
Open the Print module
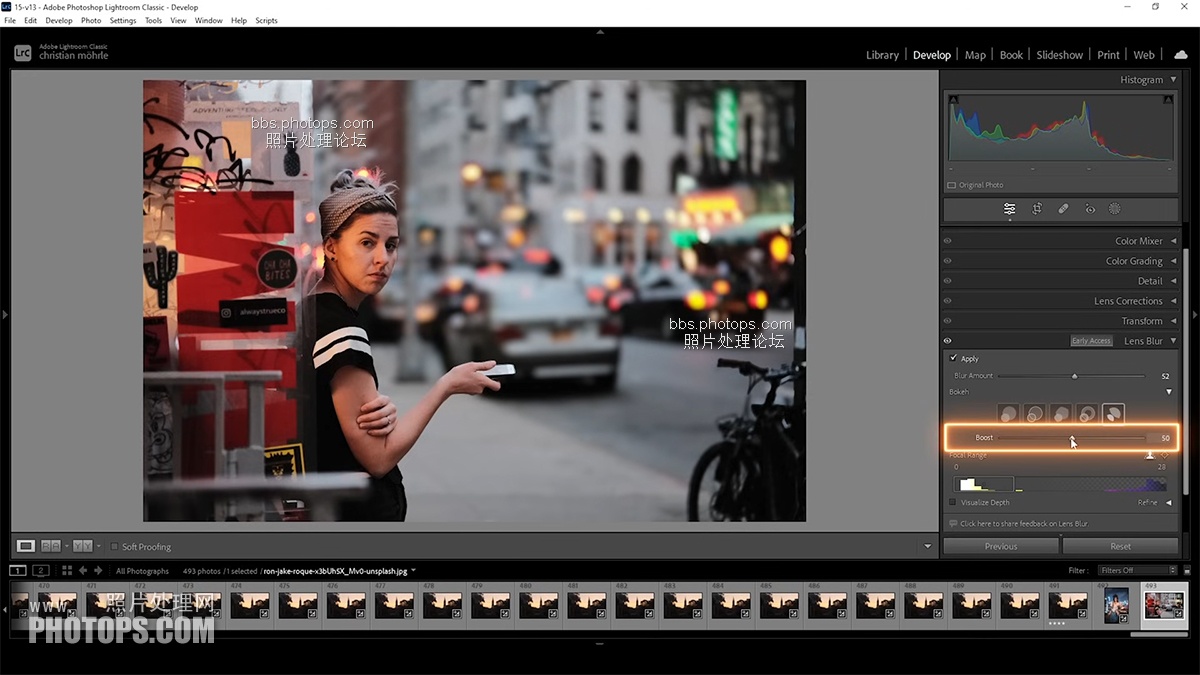pyautogui.click(x=1108, y=55)
